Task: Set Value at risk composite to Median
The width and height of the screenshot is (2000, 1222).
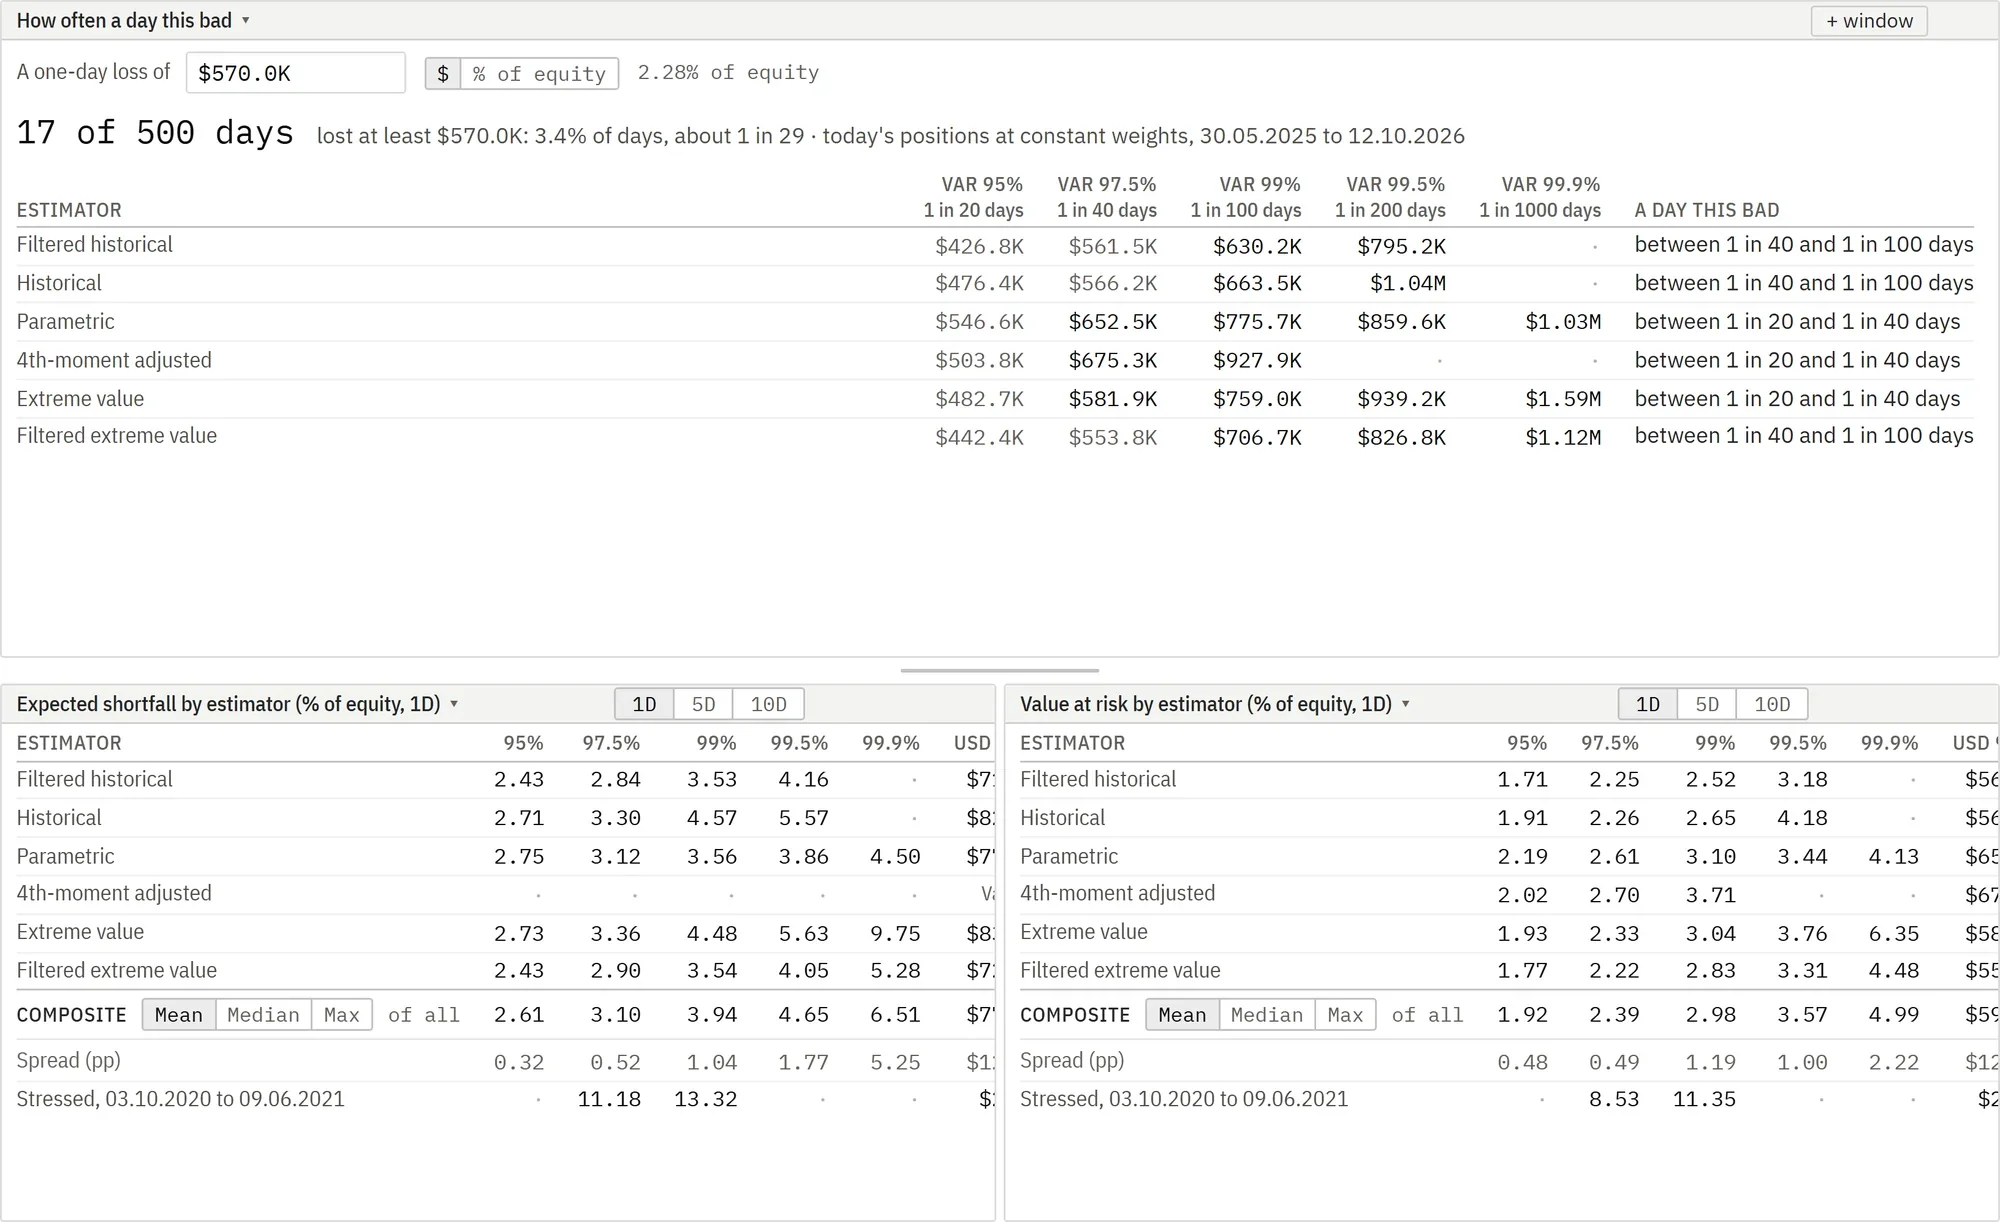Action: (x=1267, y=1015)
